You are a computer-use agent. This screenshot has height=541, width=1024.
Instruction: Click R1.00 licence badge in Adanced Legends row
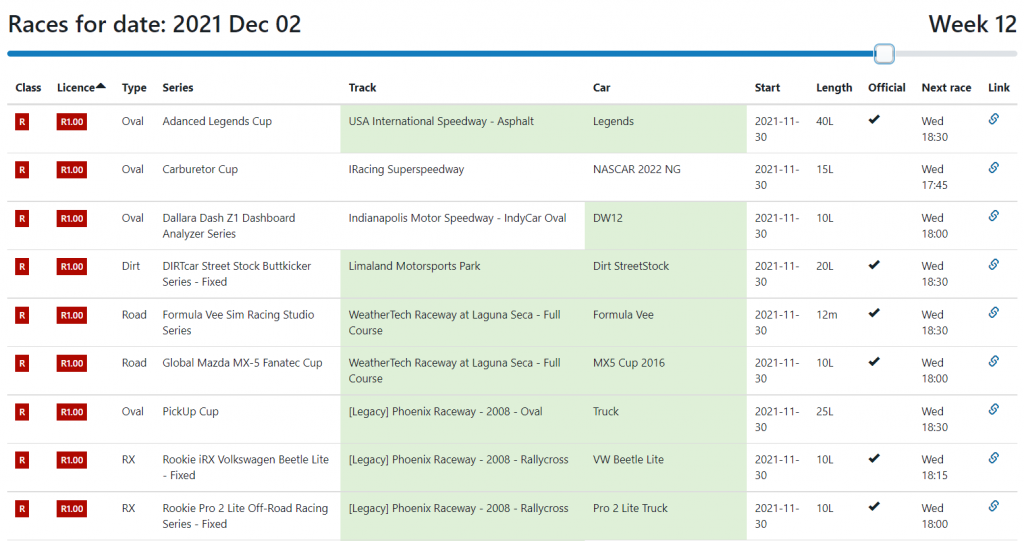tap(72, 122)
